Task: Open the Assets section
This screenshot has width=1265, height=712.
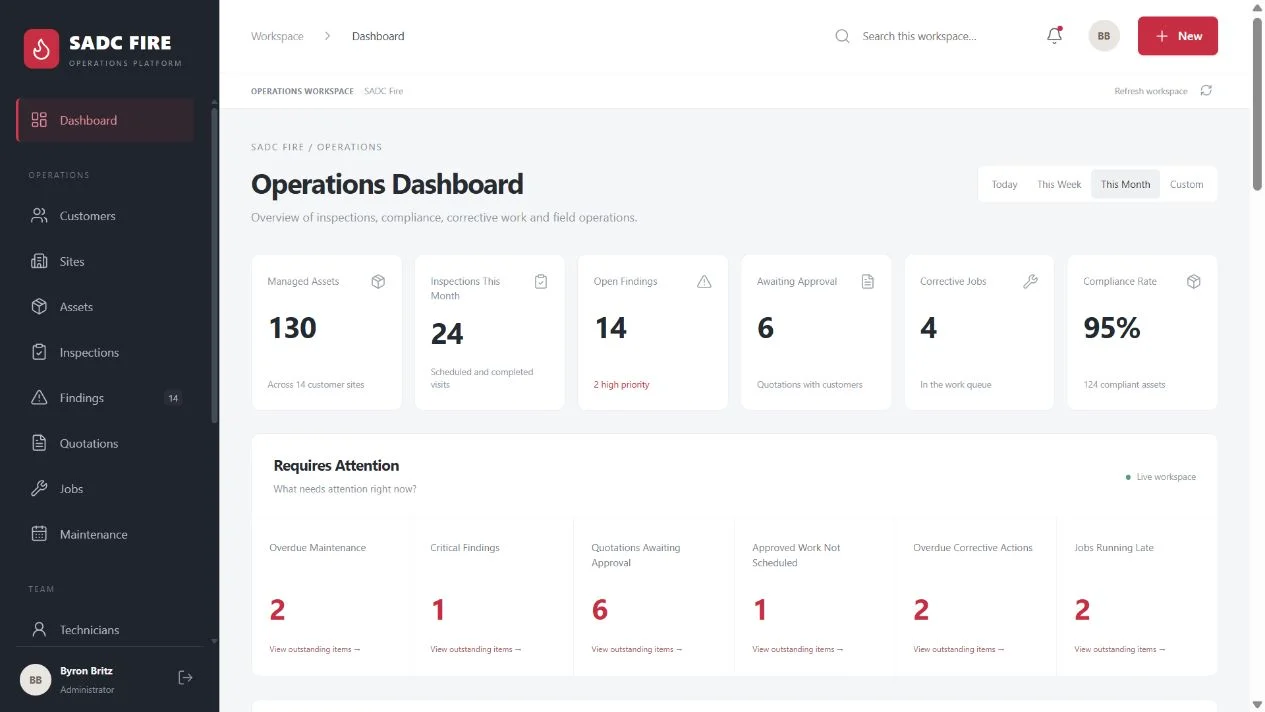Action: coord(105,307)
